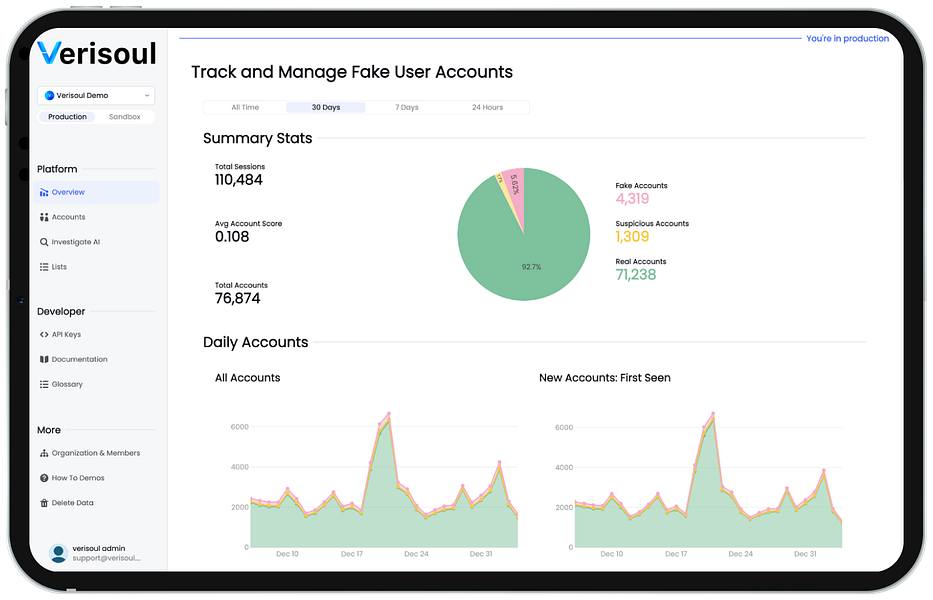Click New Accounts: First Seen title
933x600 pixels.
point(605,378)
